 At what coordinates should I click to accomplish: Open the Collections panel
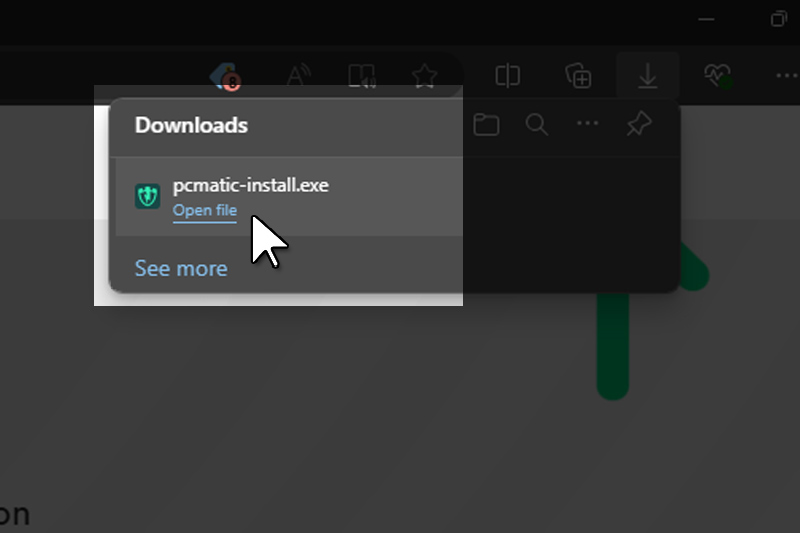pyautogui.click(x=578, y=76)
